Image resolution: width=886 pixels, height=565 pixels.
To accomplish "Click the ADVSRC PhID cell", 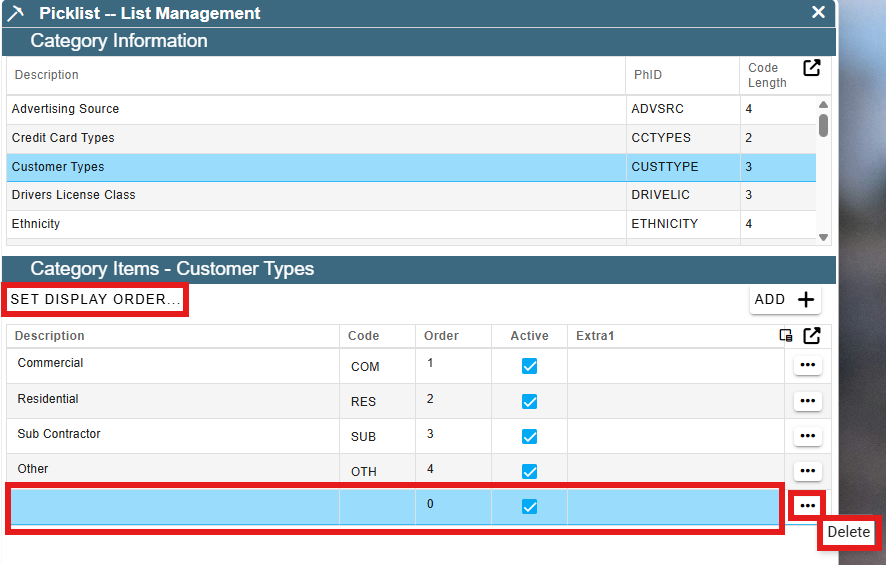I will click(x=683, y=110).
